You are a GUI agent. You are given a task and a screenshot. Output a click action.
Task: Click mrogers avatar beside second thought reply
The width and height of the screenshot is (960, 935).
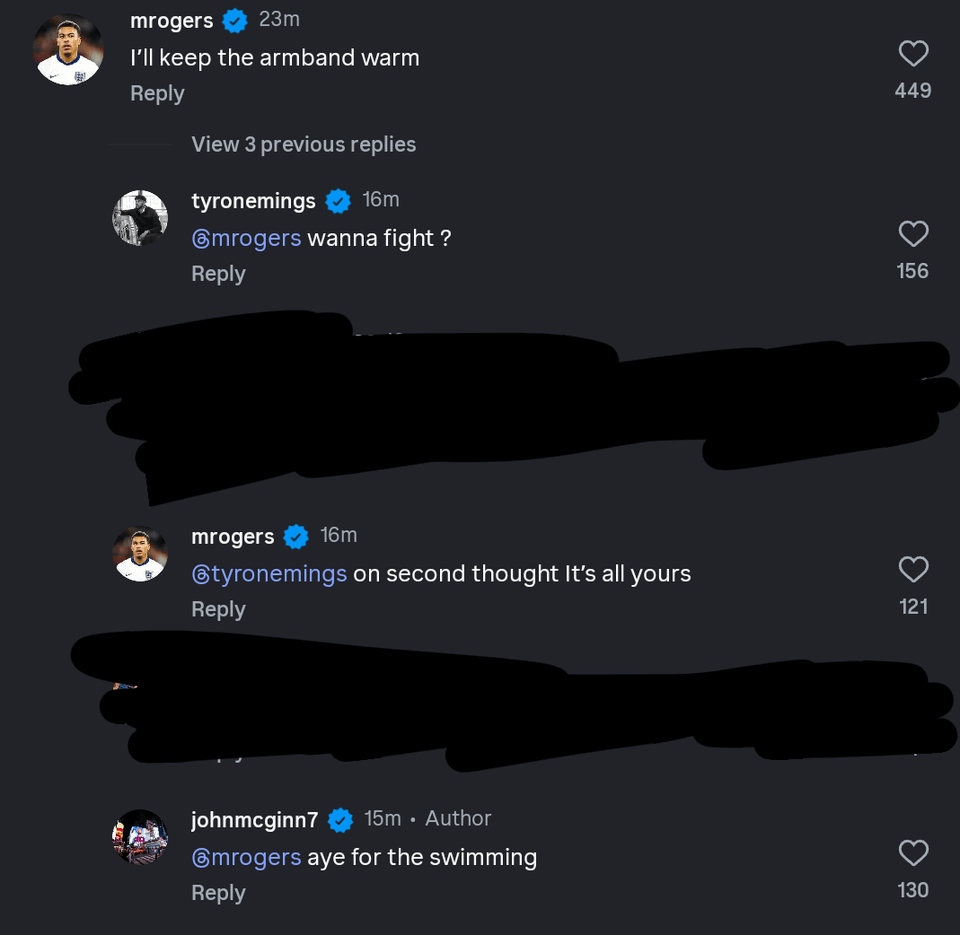pyautogui.click(x=140, y=554)
